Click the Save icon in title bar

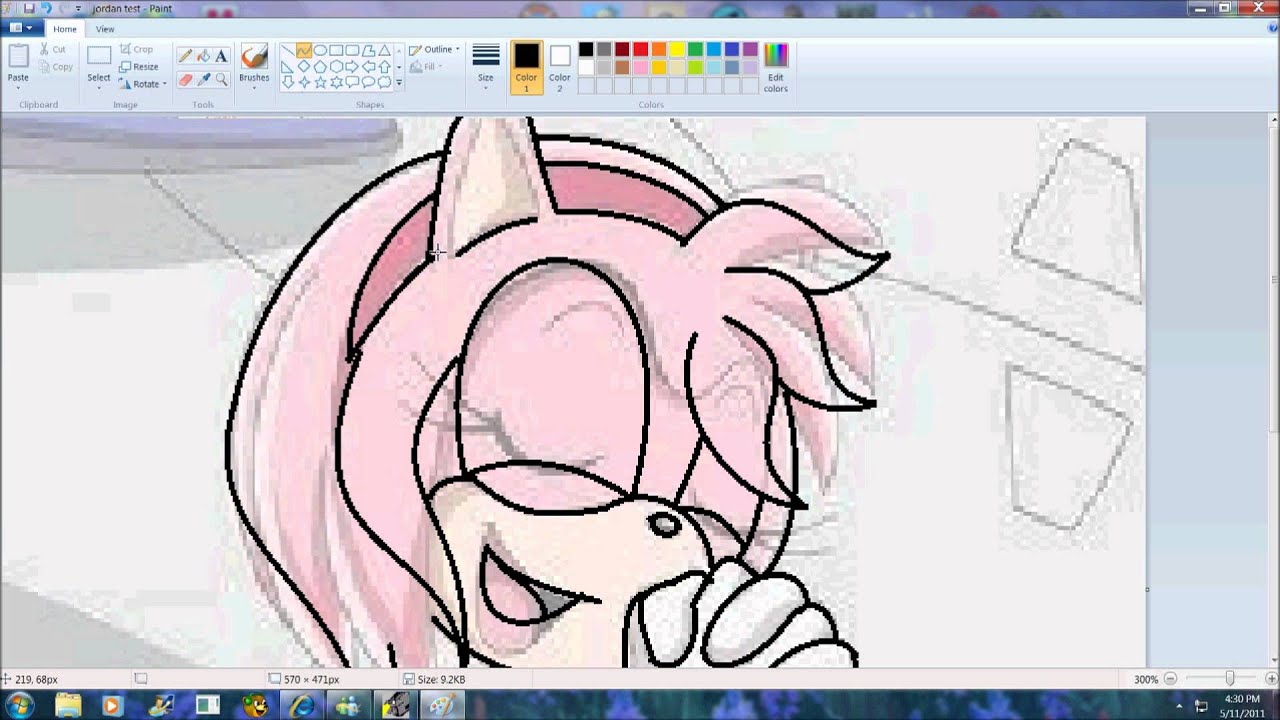29,8
